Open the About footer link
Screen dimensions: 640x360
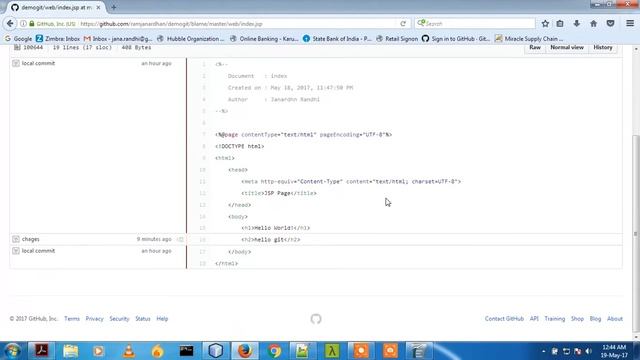(x=615, y=319)
